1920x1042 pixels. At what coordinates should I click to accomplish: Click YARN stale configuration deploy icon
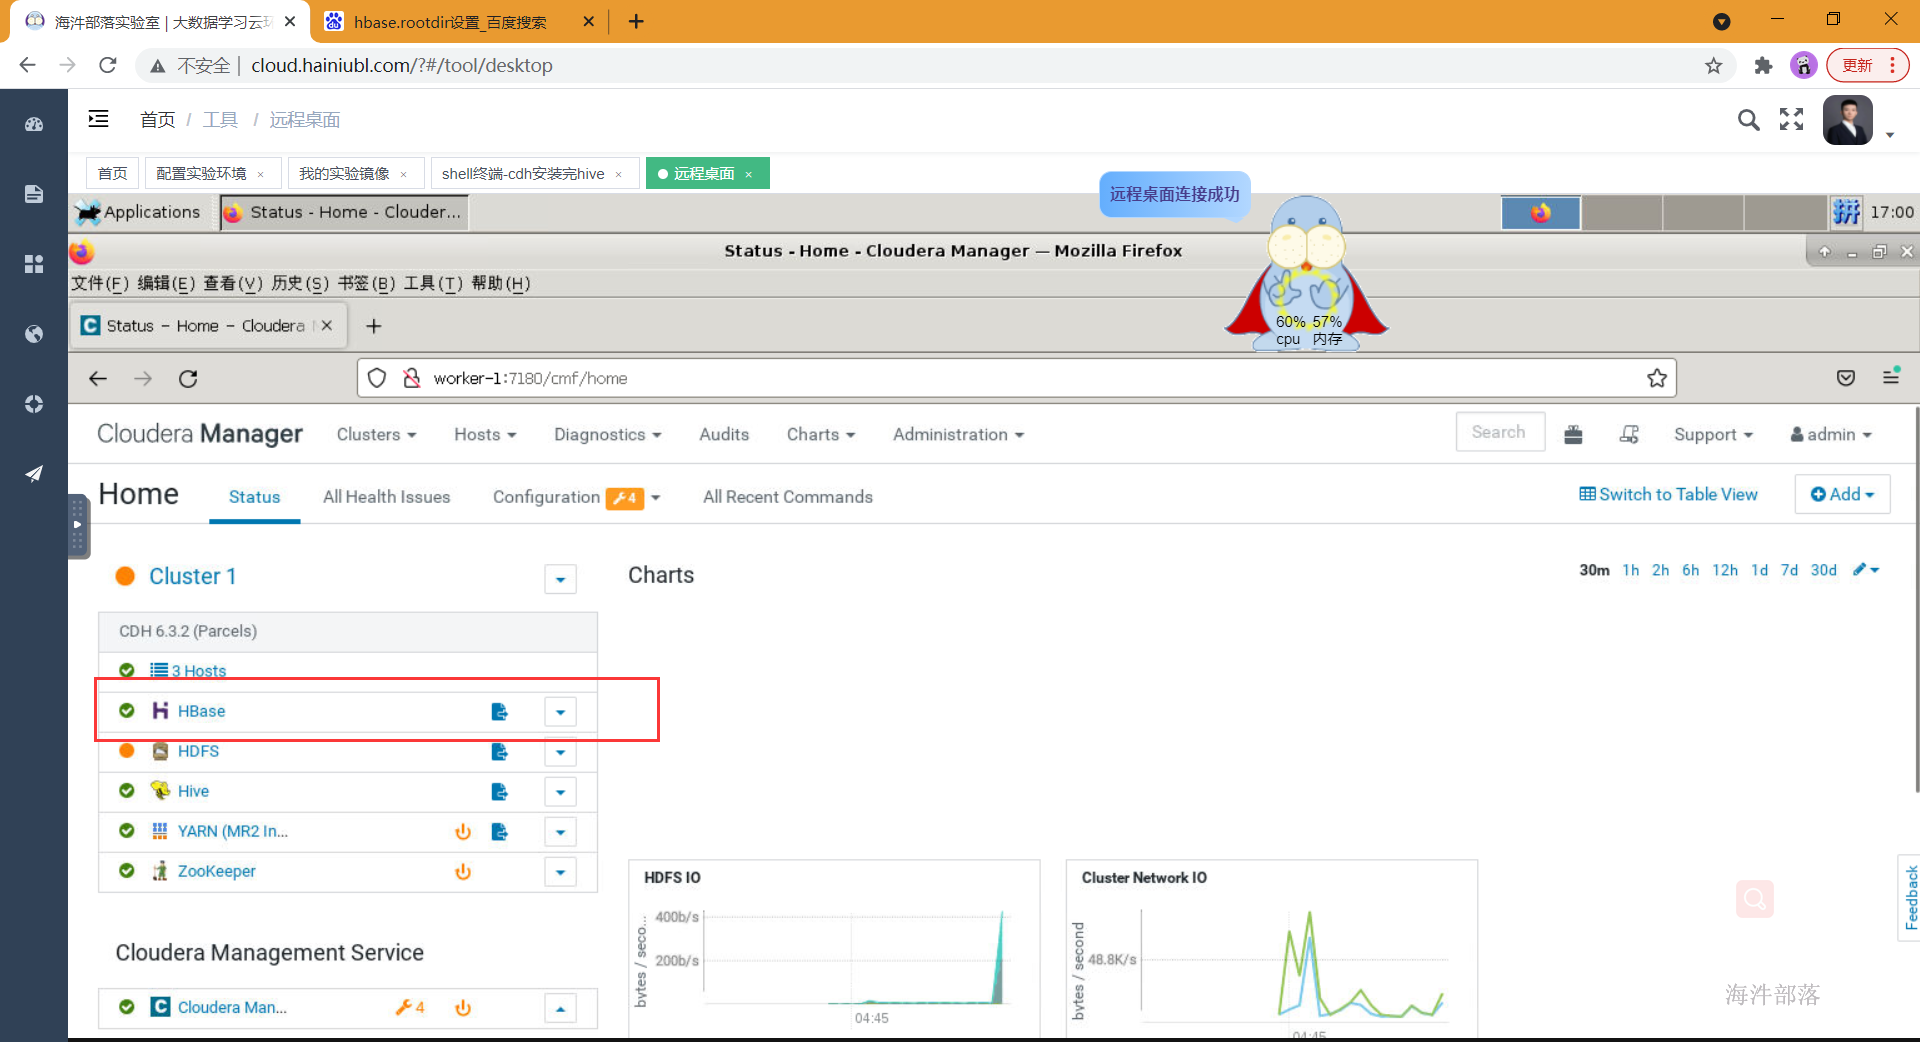pos(499,831)
